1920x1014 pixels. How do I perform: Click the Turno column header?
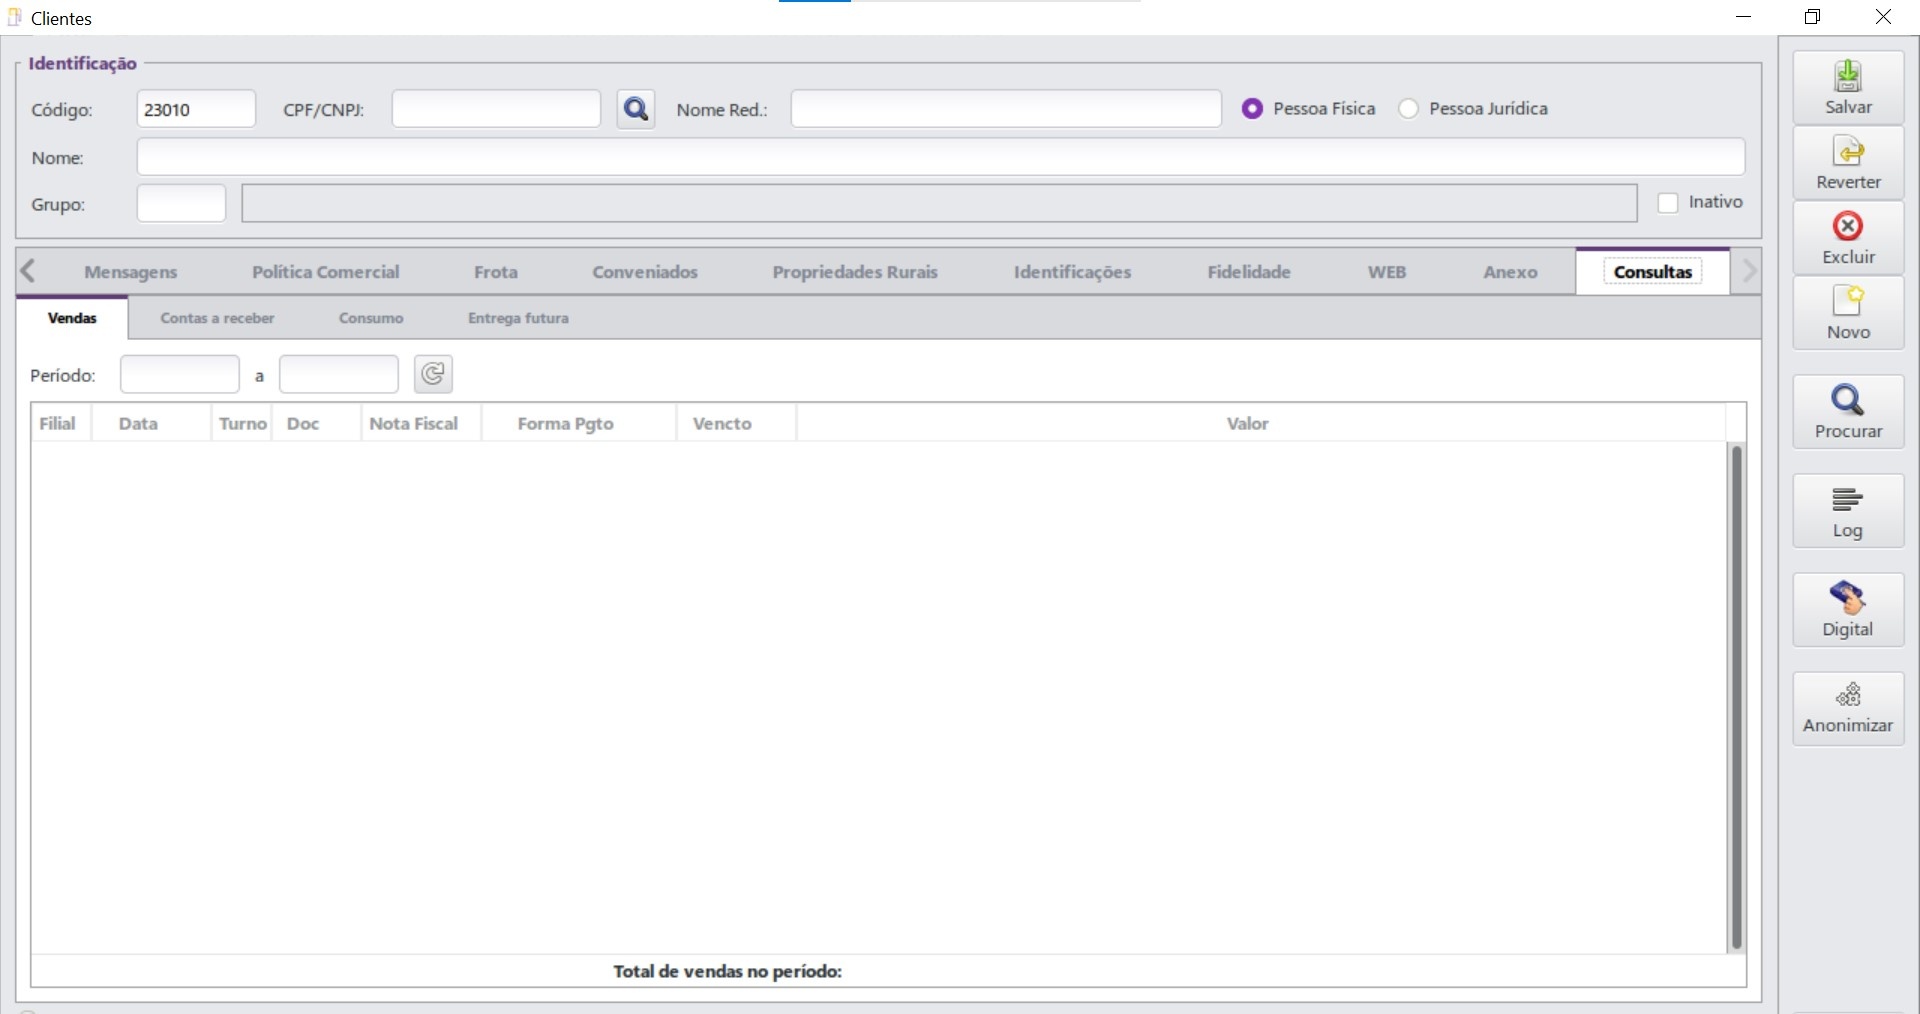(x=243, y=423)
